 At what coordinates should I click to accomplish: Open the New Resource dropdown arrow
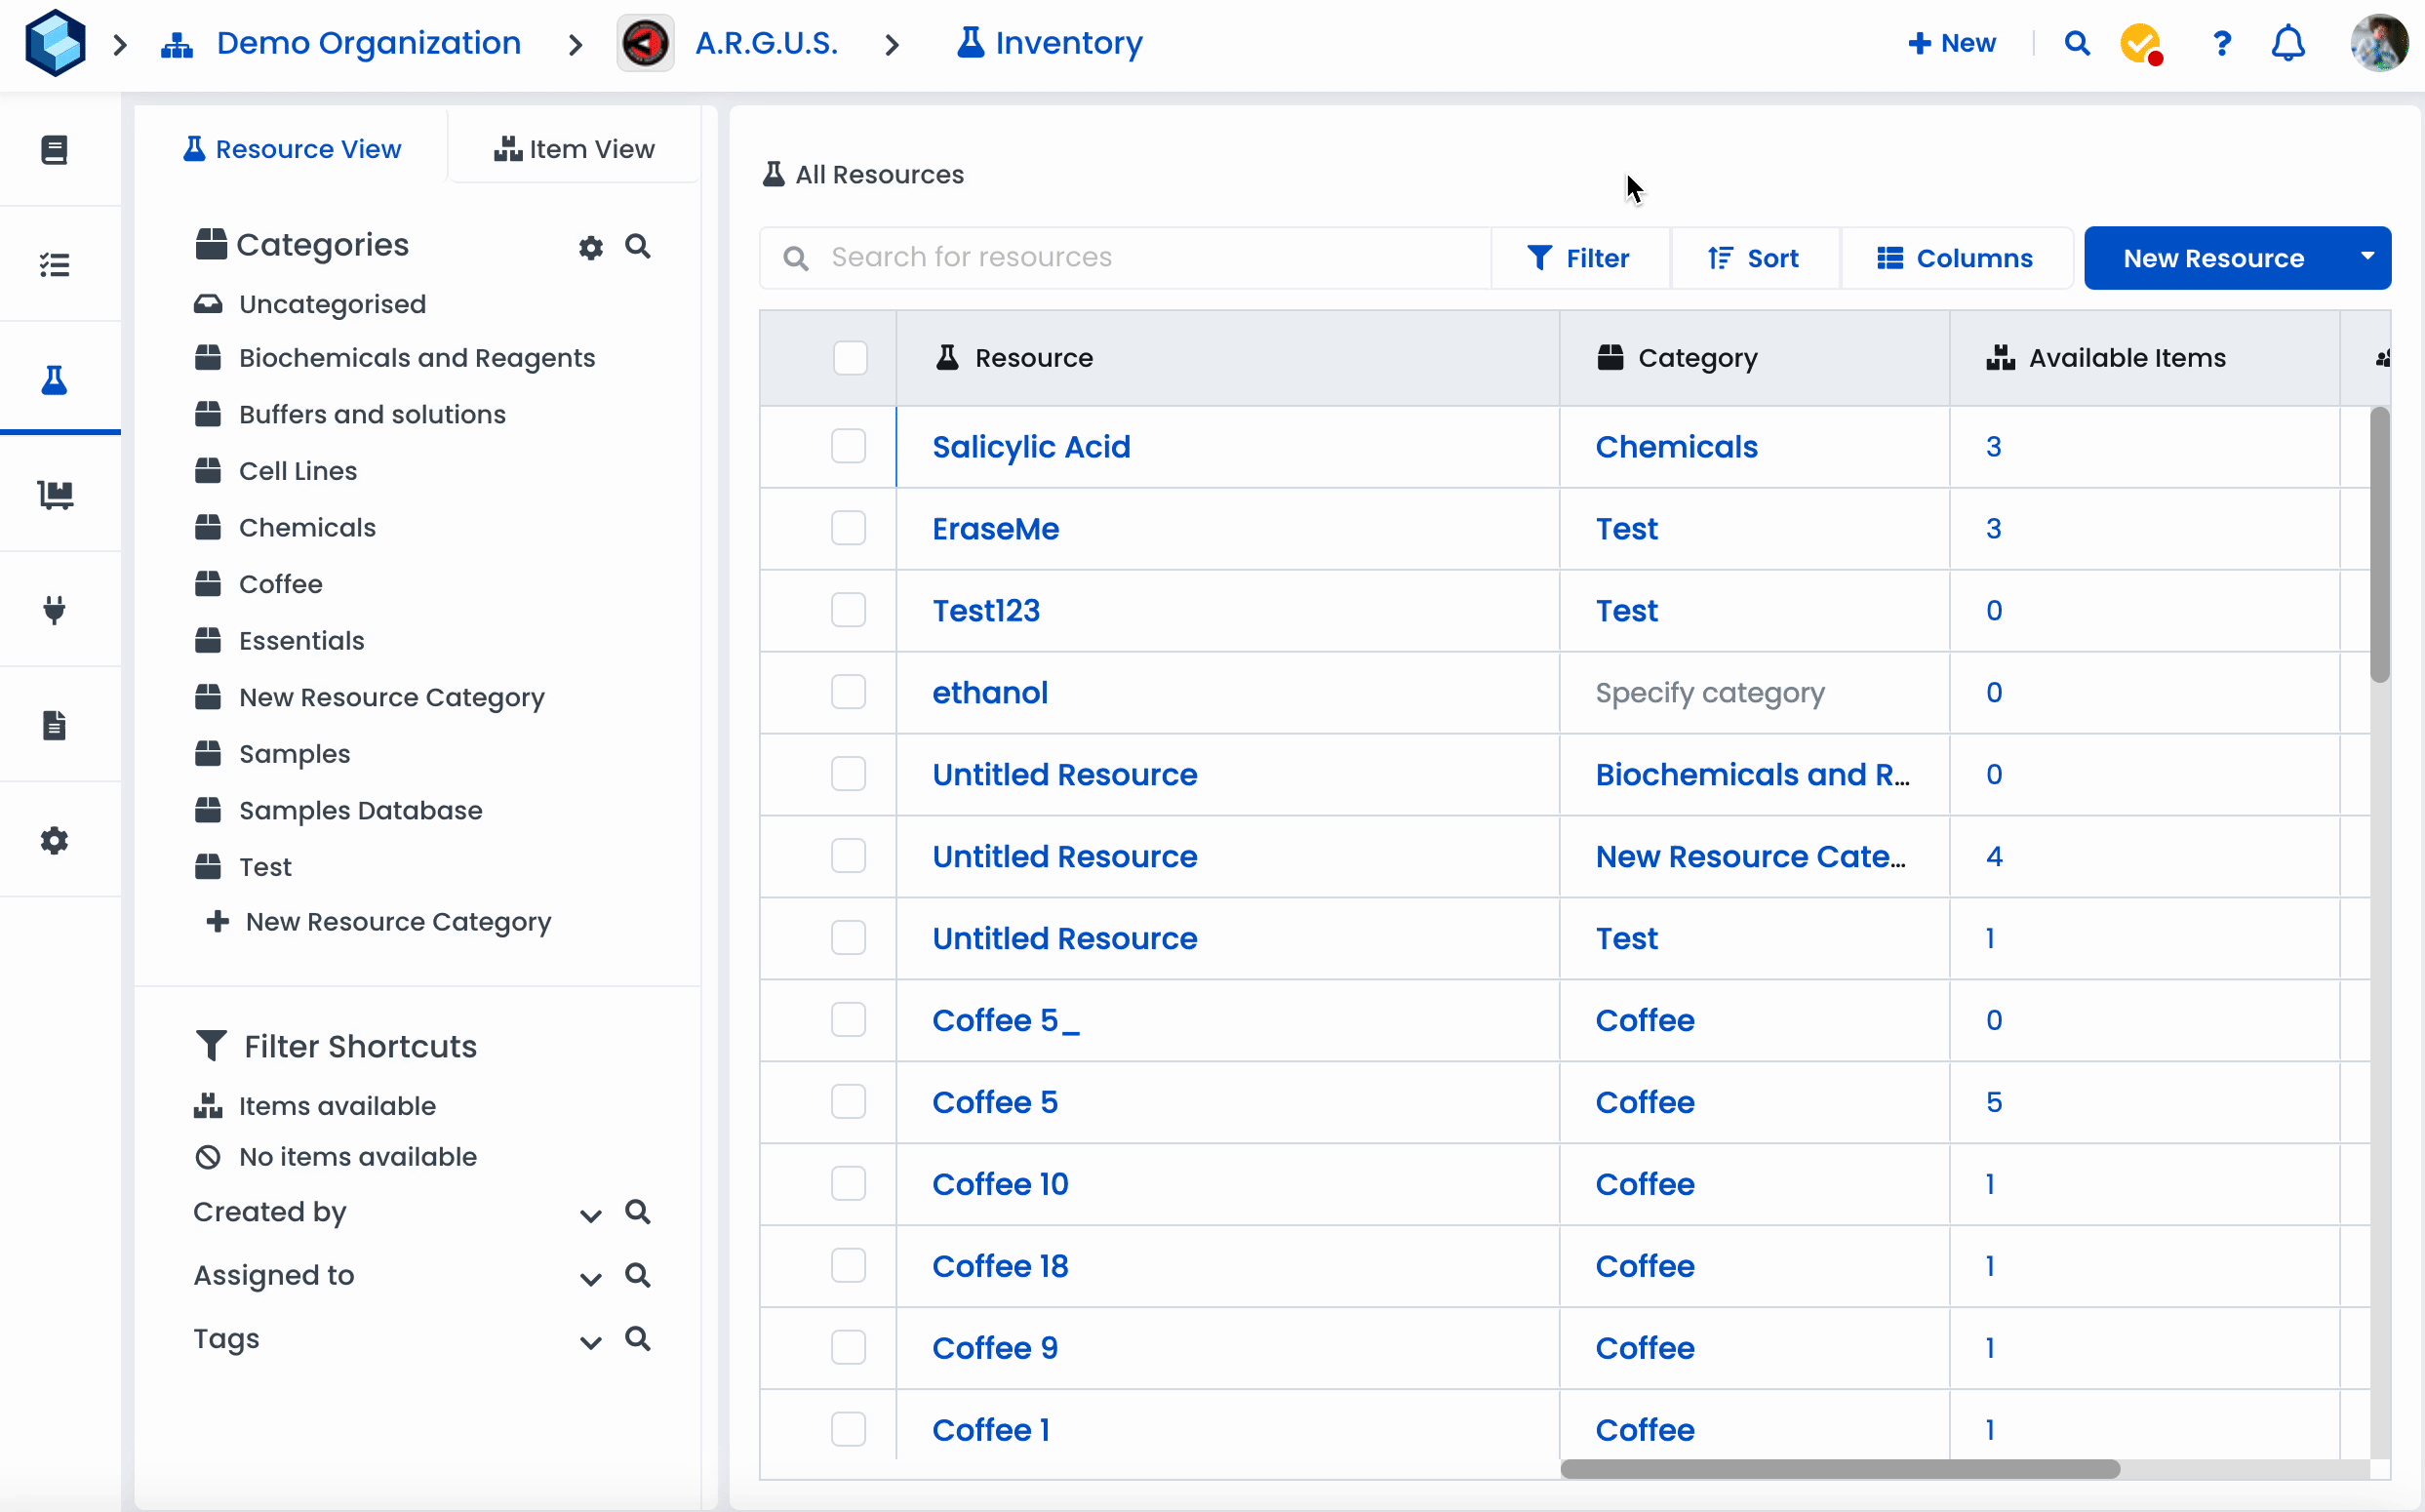click(2366, 257)
